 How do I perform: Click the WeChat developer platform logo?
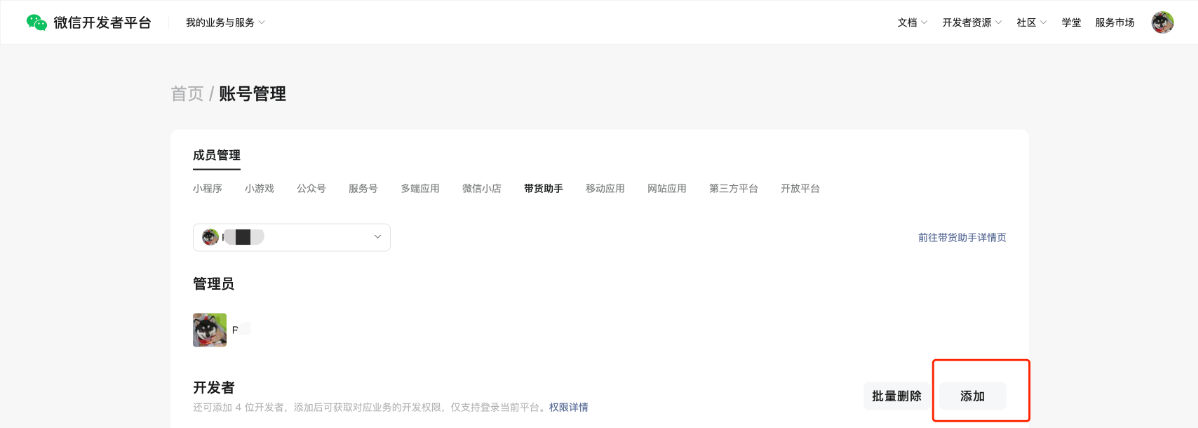coord(89,22)
